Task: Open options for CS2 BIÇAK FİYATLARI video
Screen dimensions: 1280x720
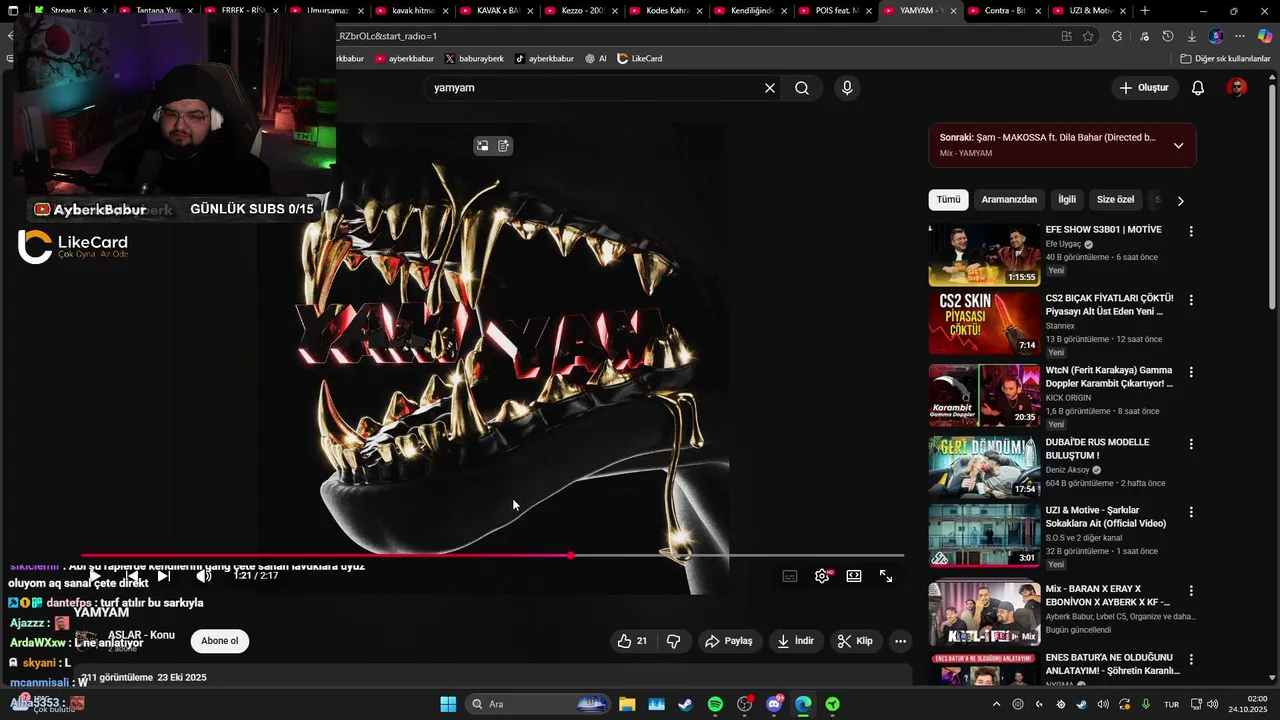Action: tap(1190, 300)
